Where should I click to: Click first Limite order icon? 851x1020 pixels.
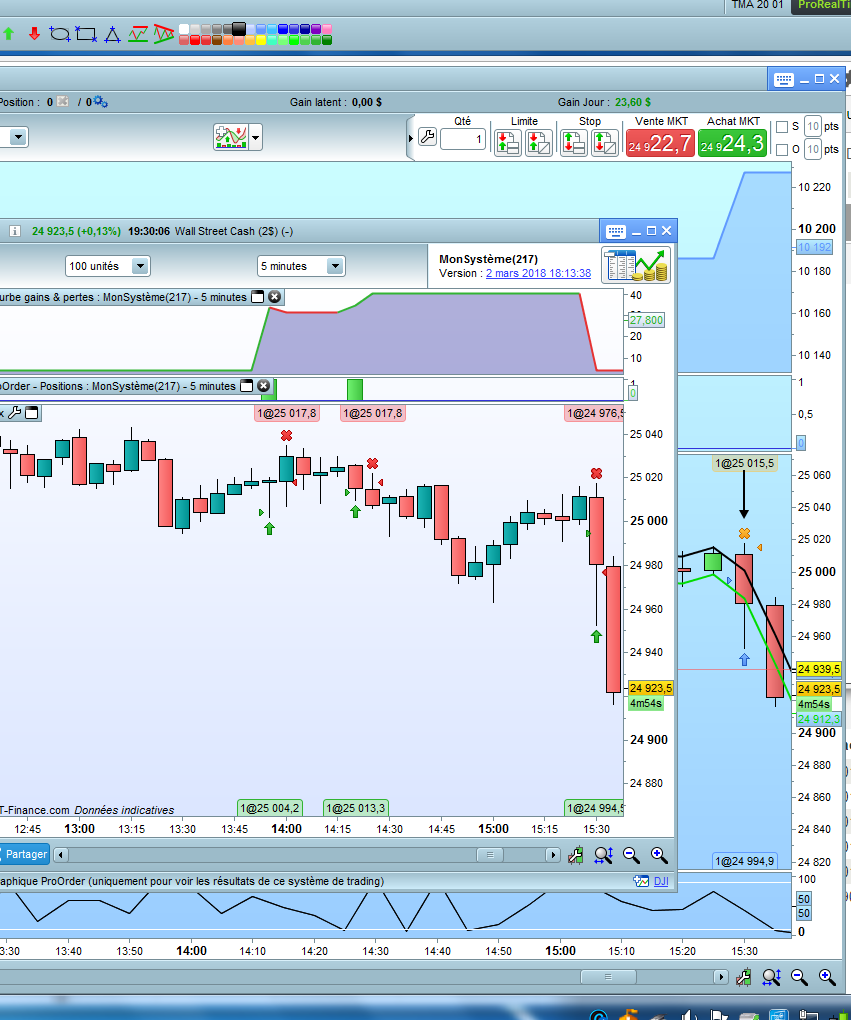pos(507,143)
